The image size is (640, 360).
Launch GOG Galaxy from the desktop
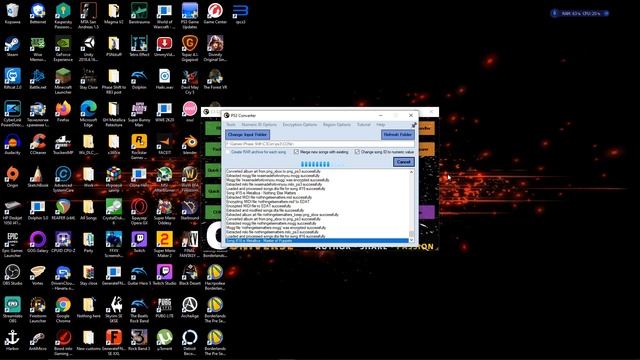(x=38, y=242)
